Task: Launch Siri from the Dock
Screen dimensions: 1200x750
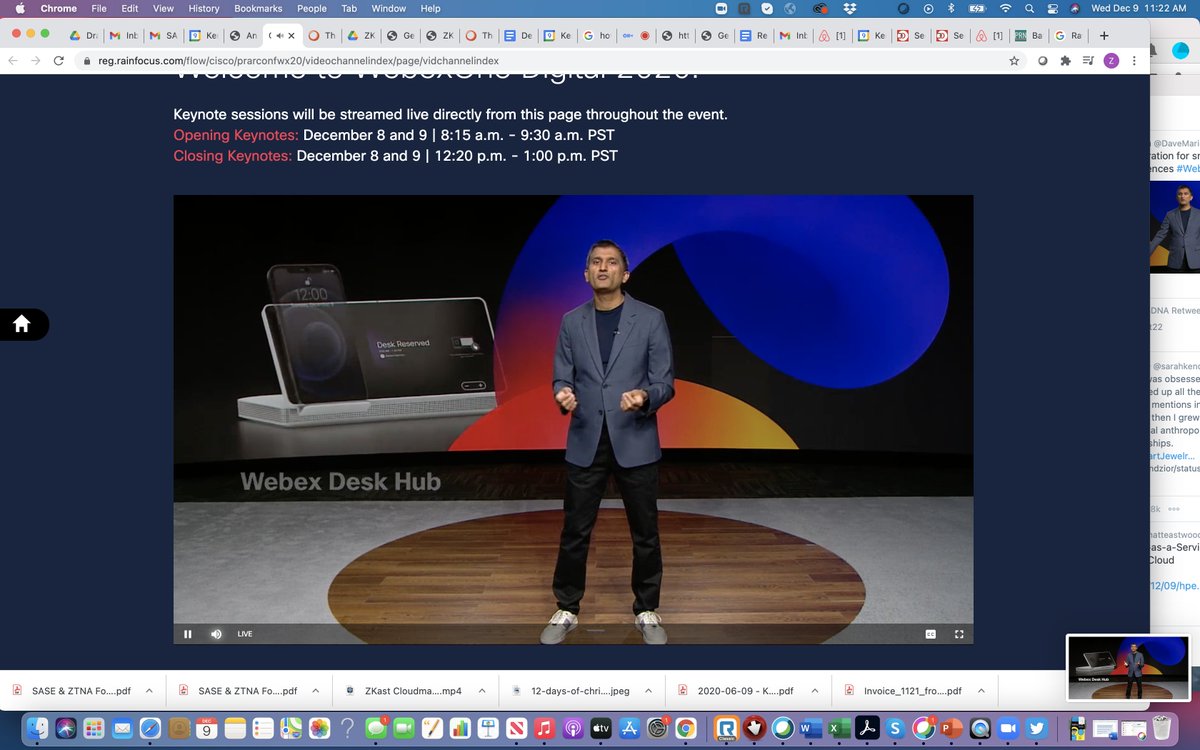Action: (66, 729)
